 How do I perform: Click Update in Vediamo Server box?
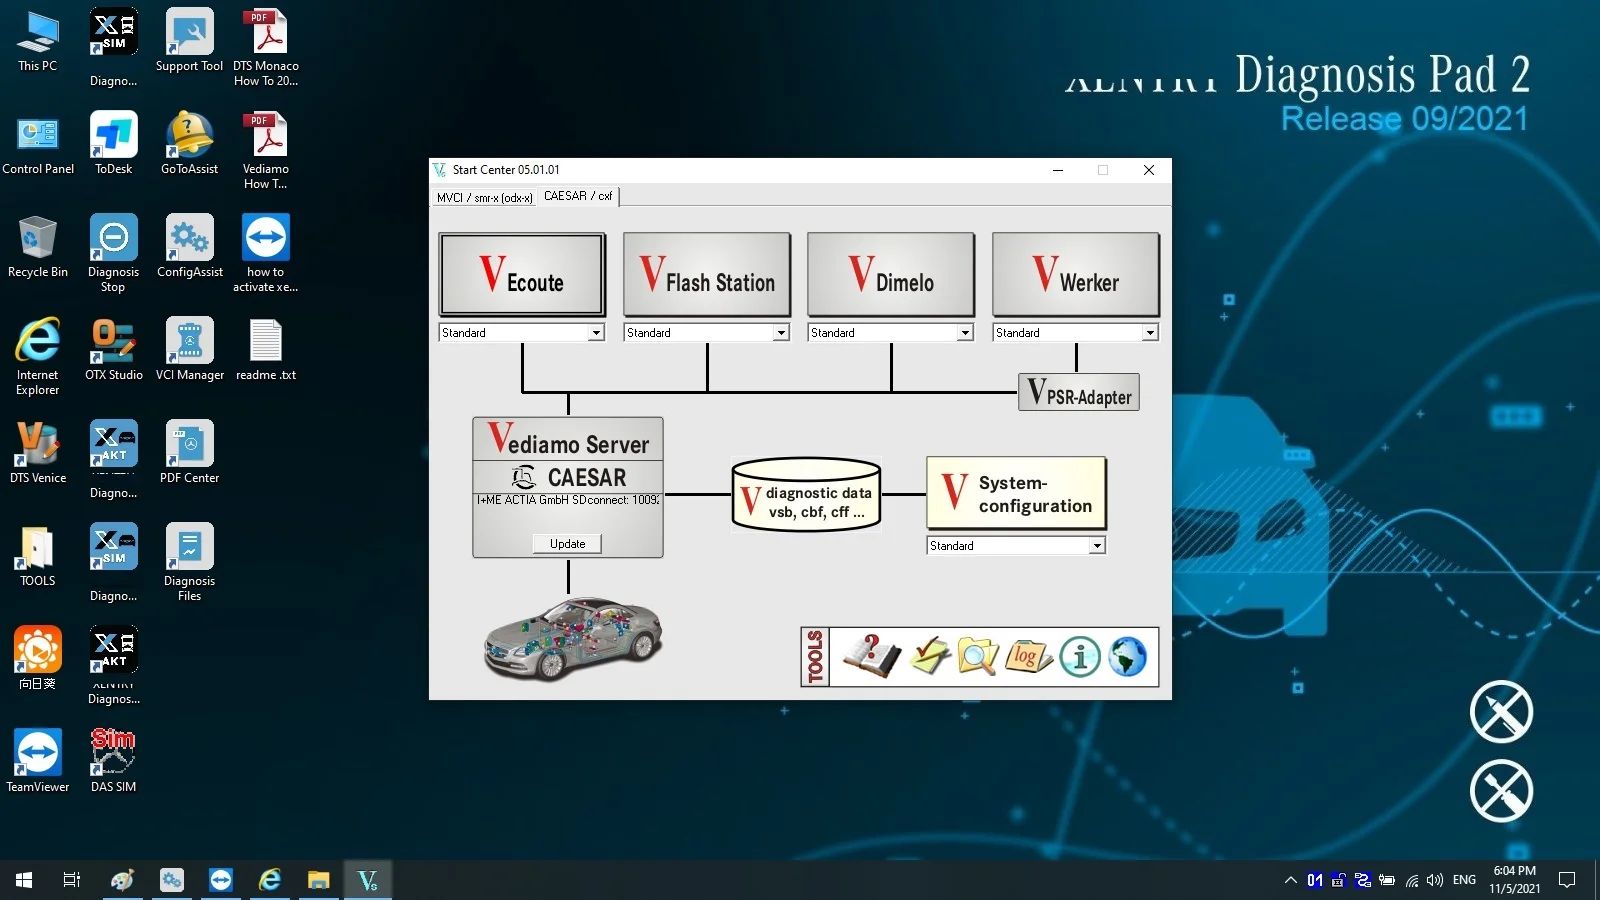(x=567, y=544)
